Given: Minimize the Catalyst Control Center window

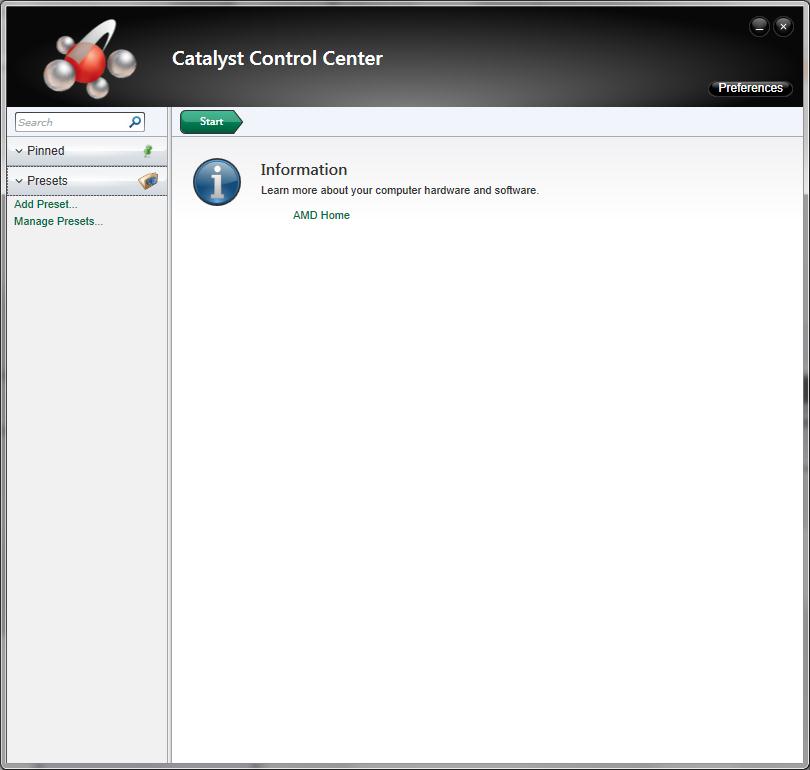Looking at the screenshot, I should click(759, 26).
